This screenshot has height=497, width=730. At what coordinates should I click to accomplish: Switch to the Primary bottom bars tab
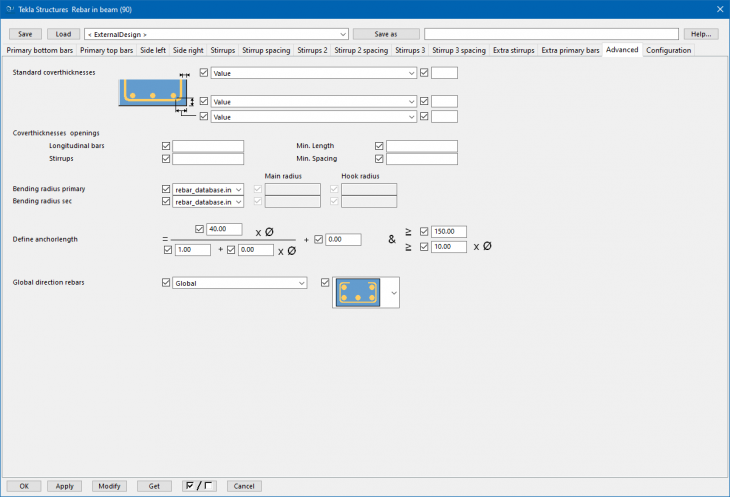tap(41, 50)
